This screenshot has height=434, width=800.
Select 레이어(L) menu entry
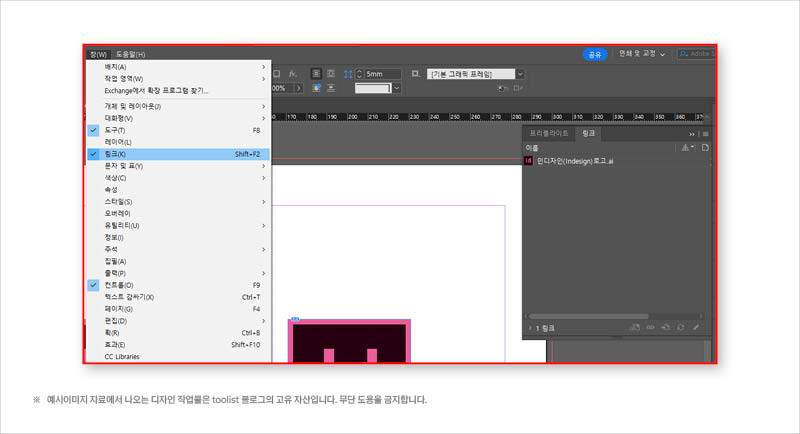click(x=178, y=142)
